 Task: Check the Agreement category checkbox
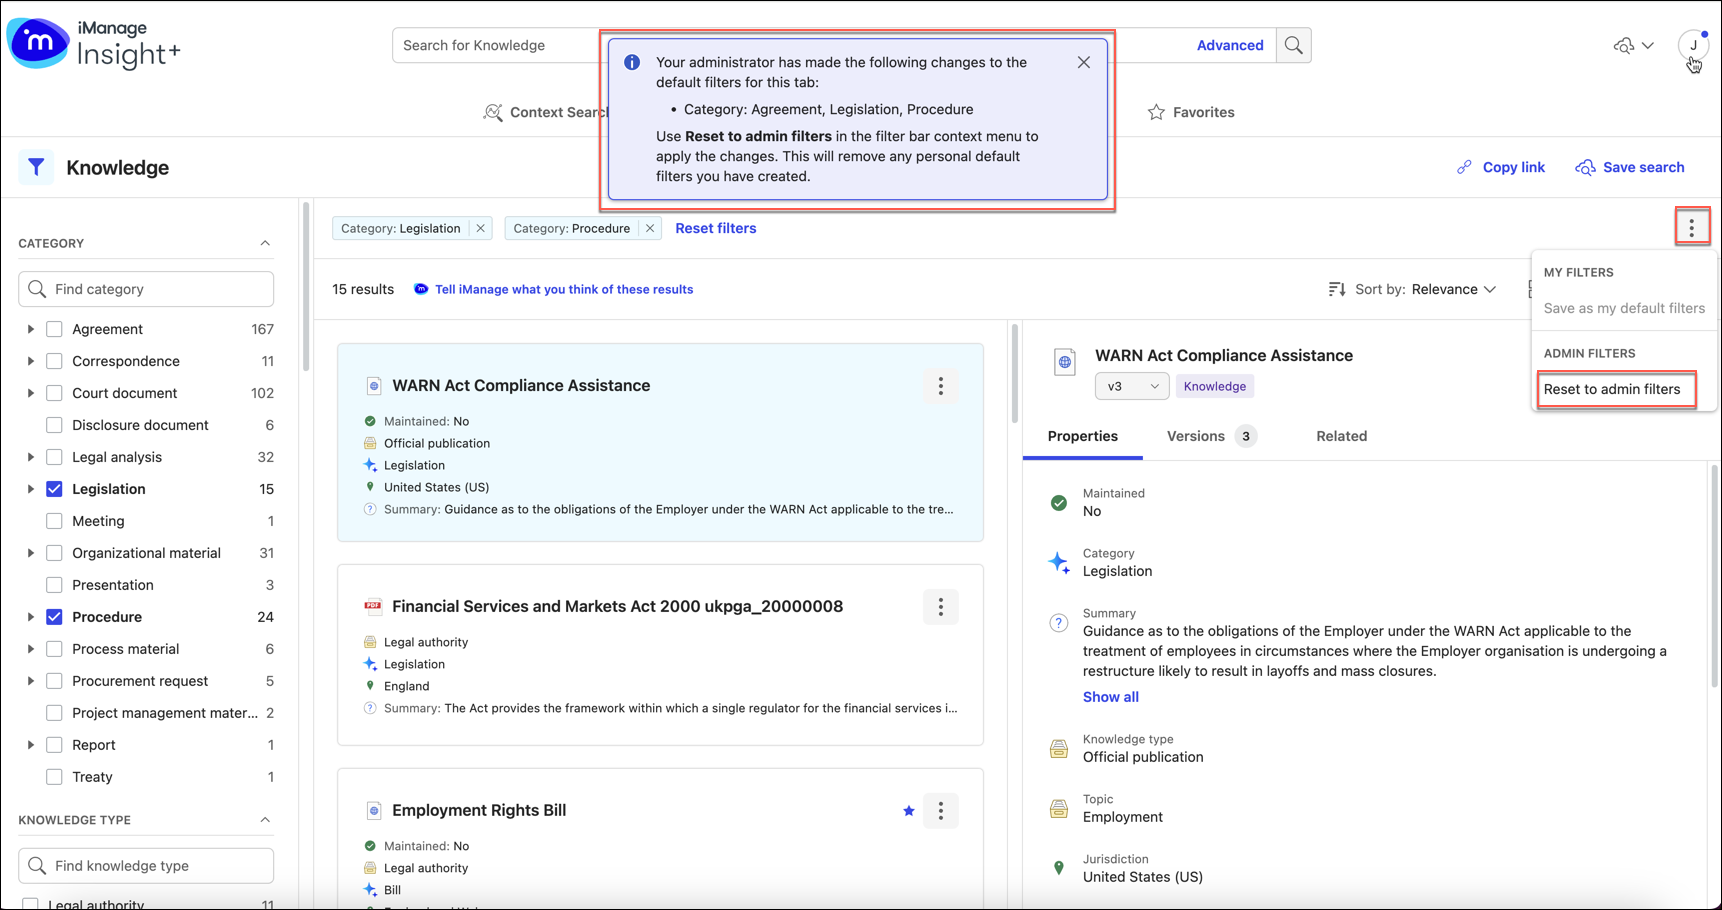(55, 329)
